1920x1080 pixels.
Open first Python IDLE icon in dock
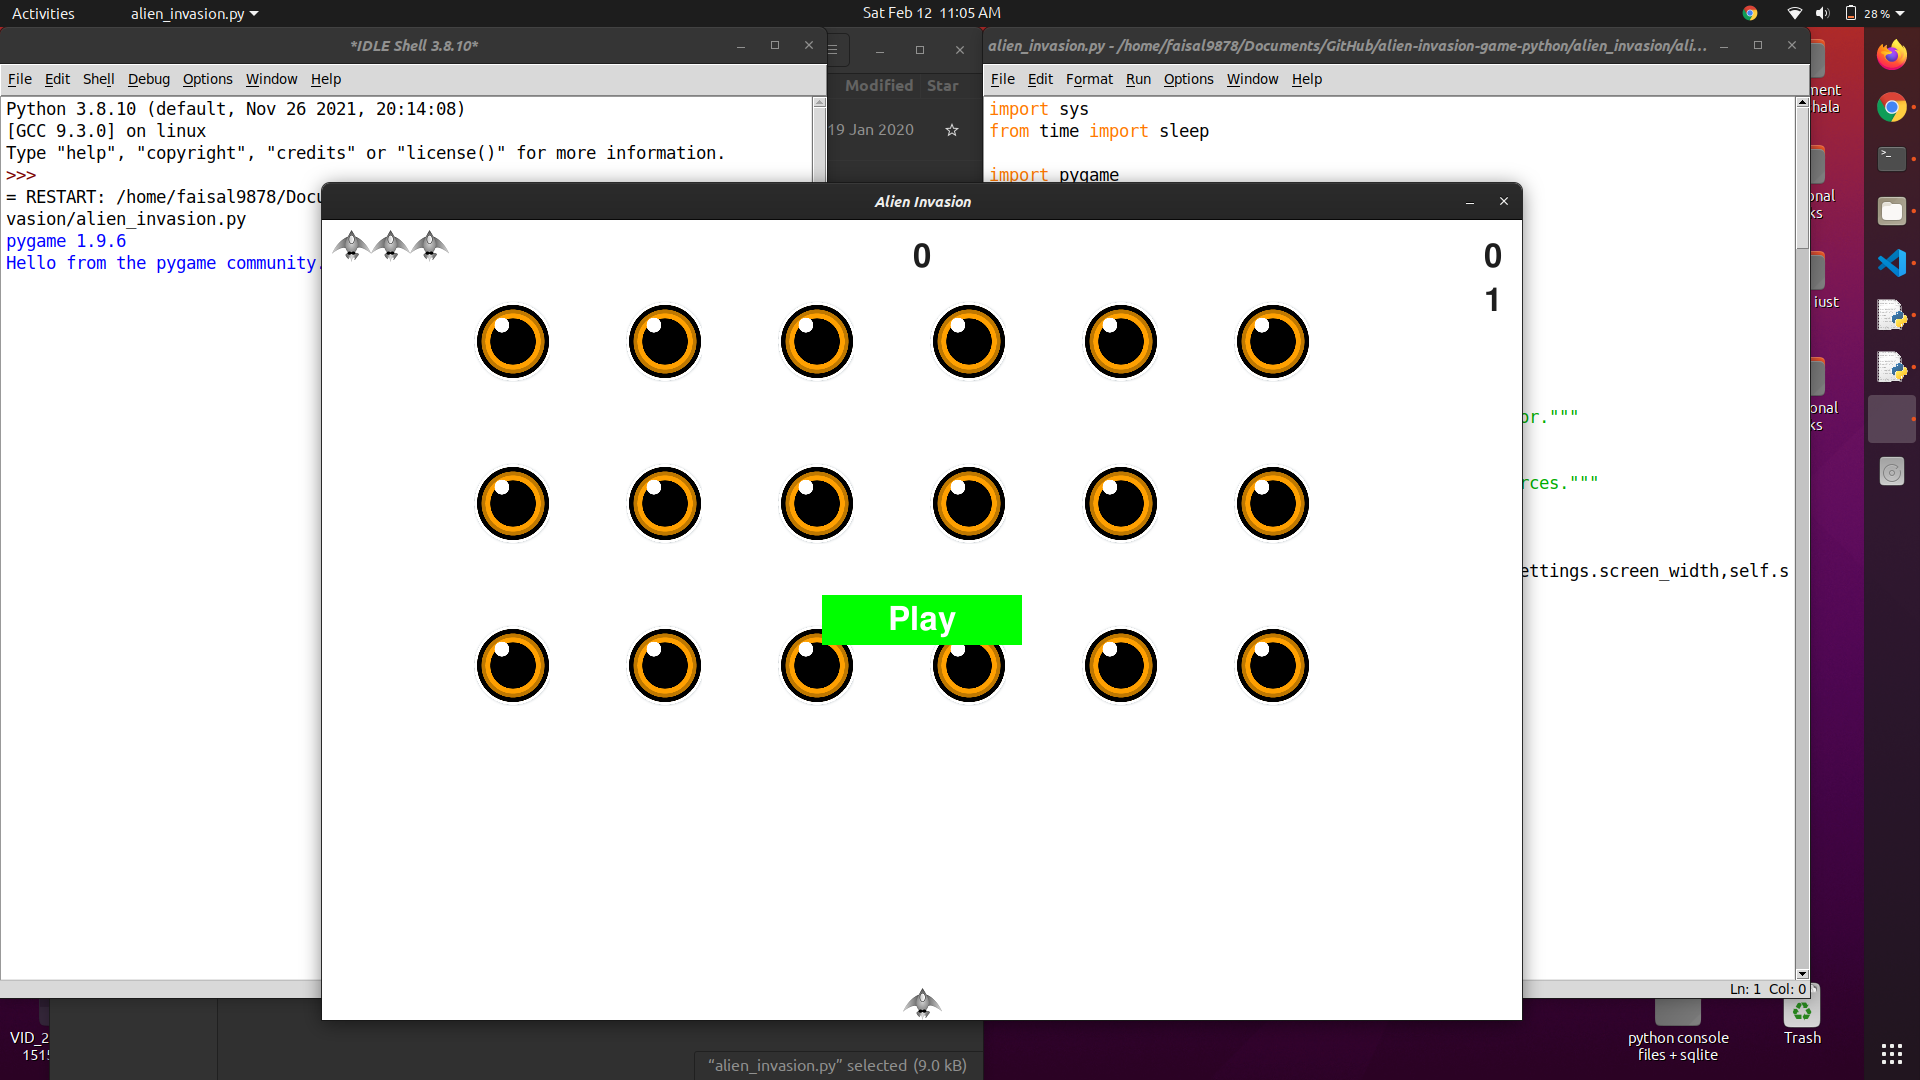point(1891,315)
